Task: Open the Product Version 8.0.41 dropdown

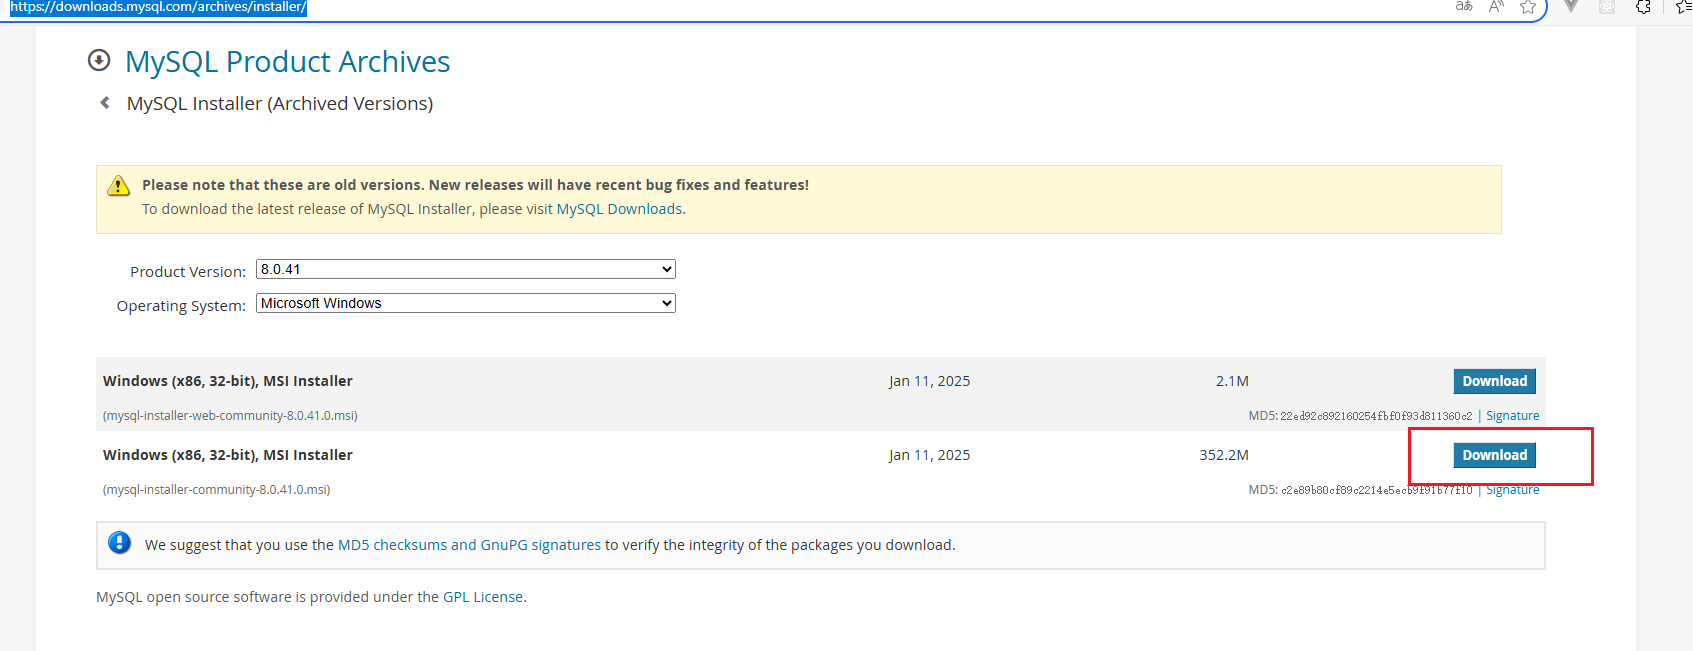Action: [466, 269]
